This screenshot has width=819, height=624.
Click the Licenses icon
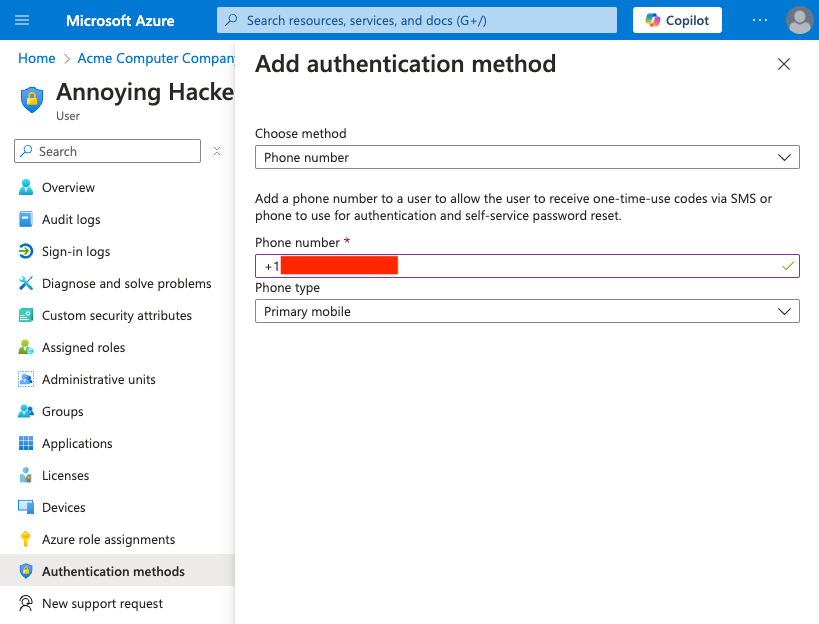[x=26, y=475]
